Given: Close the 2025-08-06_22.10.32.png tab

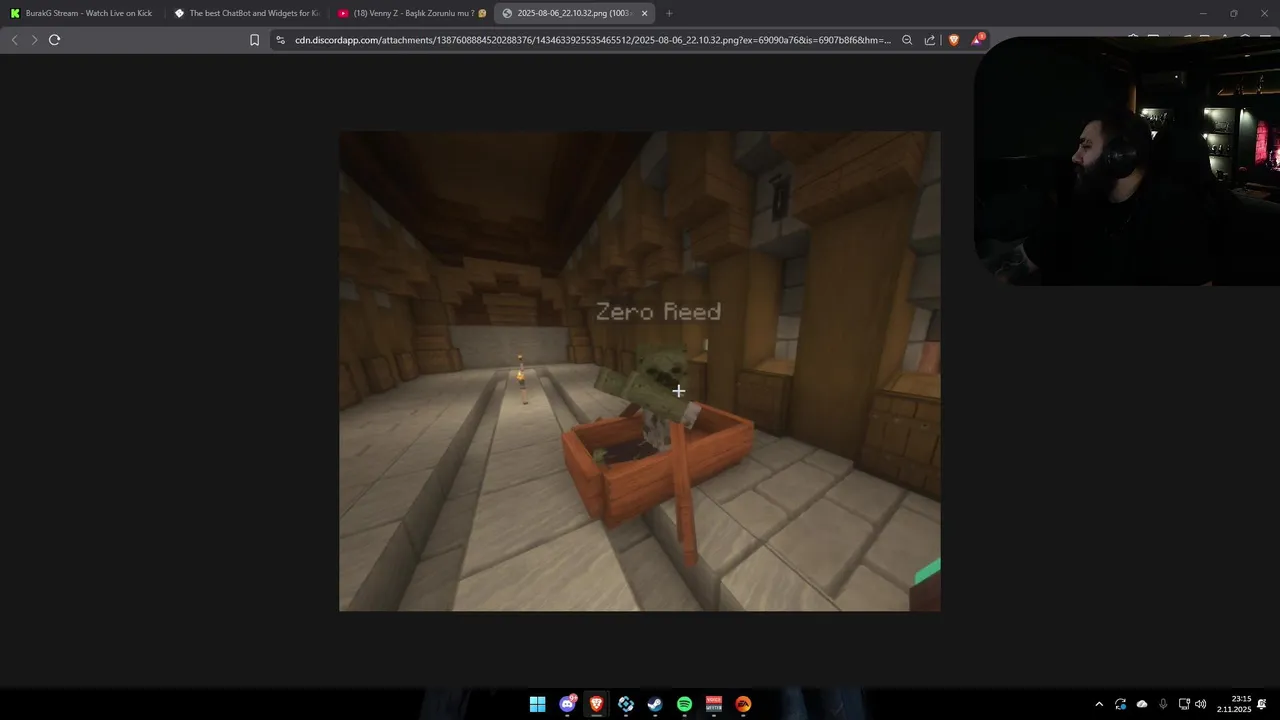Looking at the screenshot, I should 644,13.
